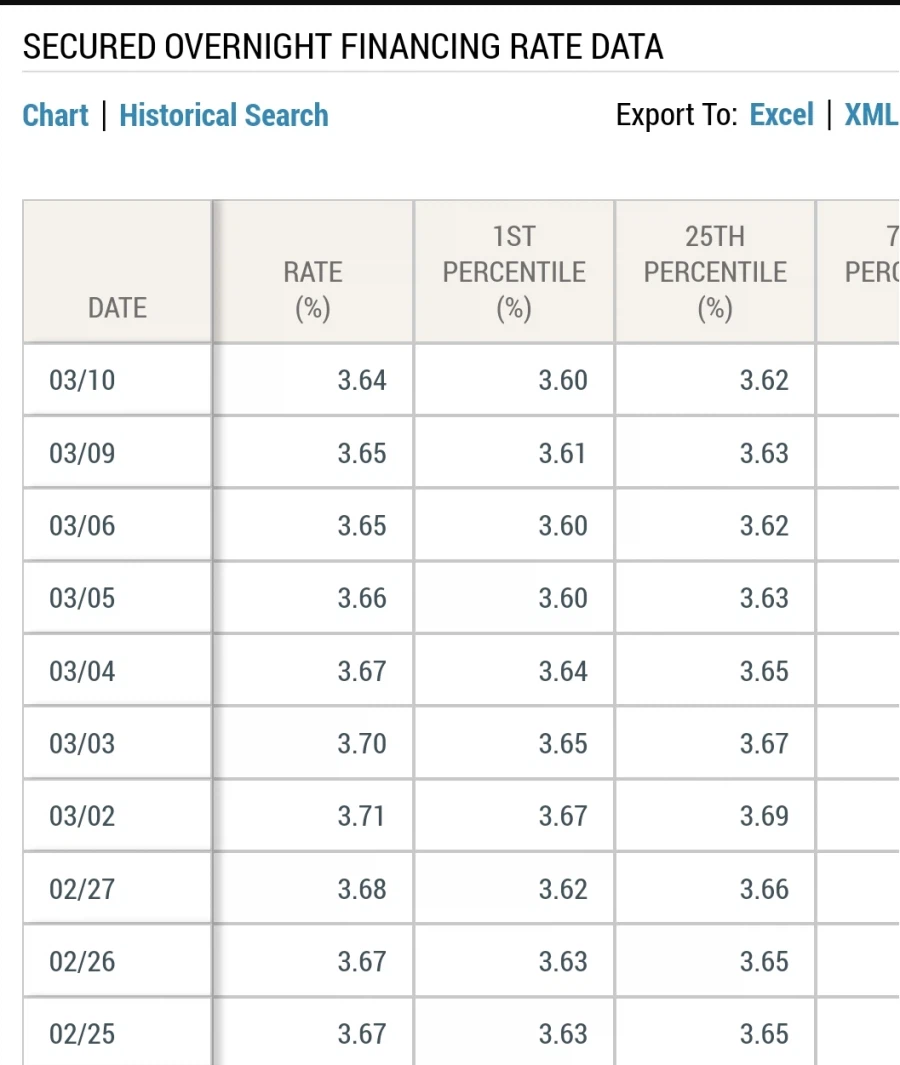The width and height of the screenshot is (900, 1065).
Task: Export the data to Excel
Action: [x=781, y=115]
